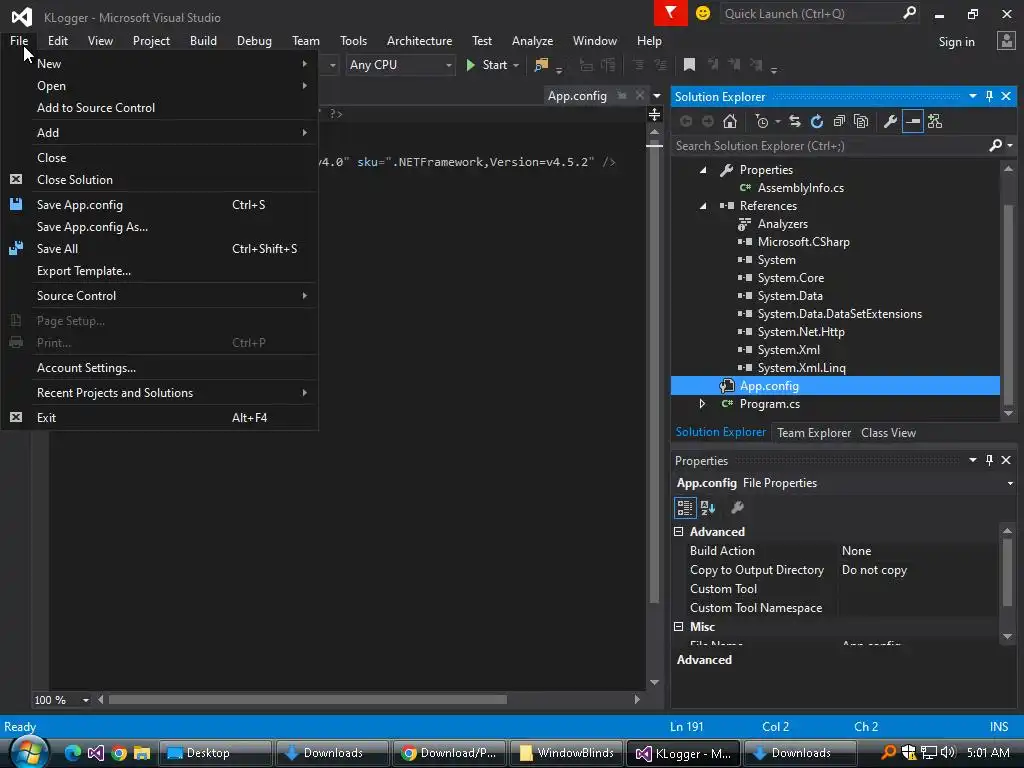Select the Analyzers reference item
The image size is (1024, 768).
pyautogui.click(x=782, y=224)
